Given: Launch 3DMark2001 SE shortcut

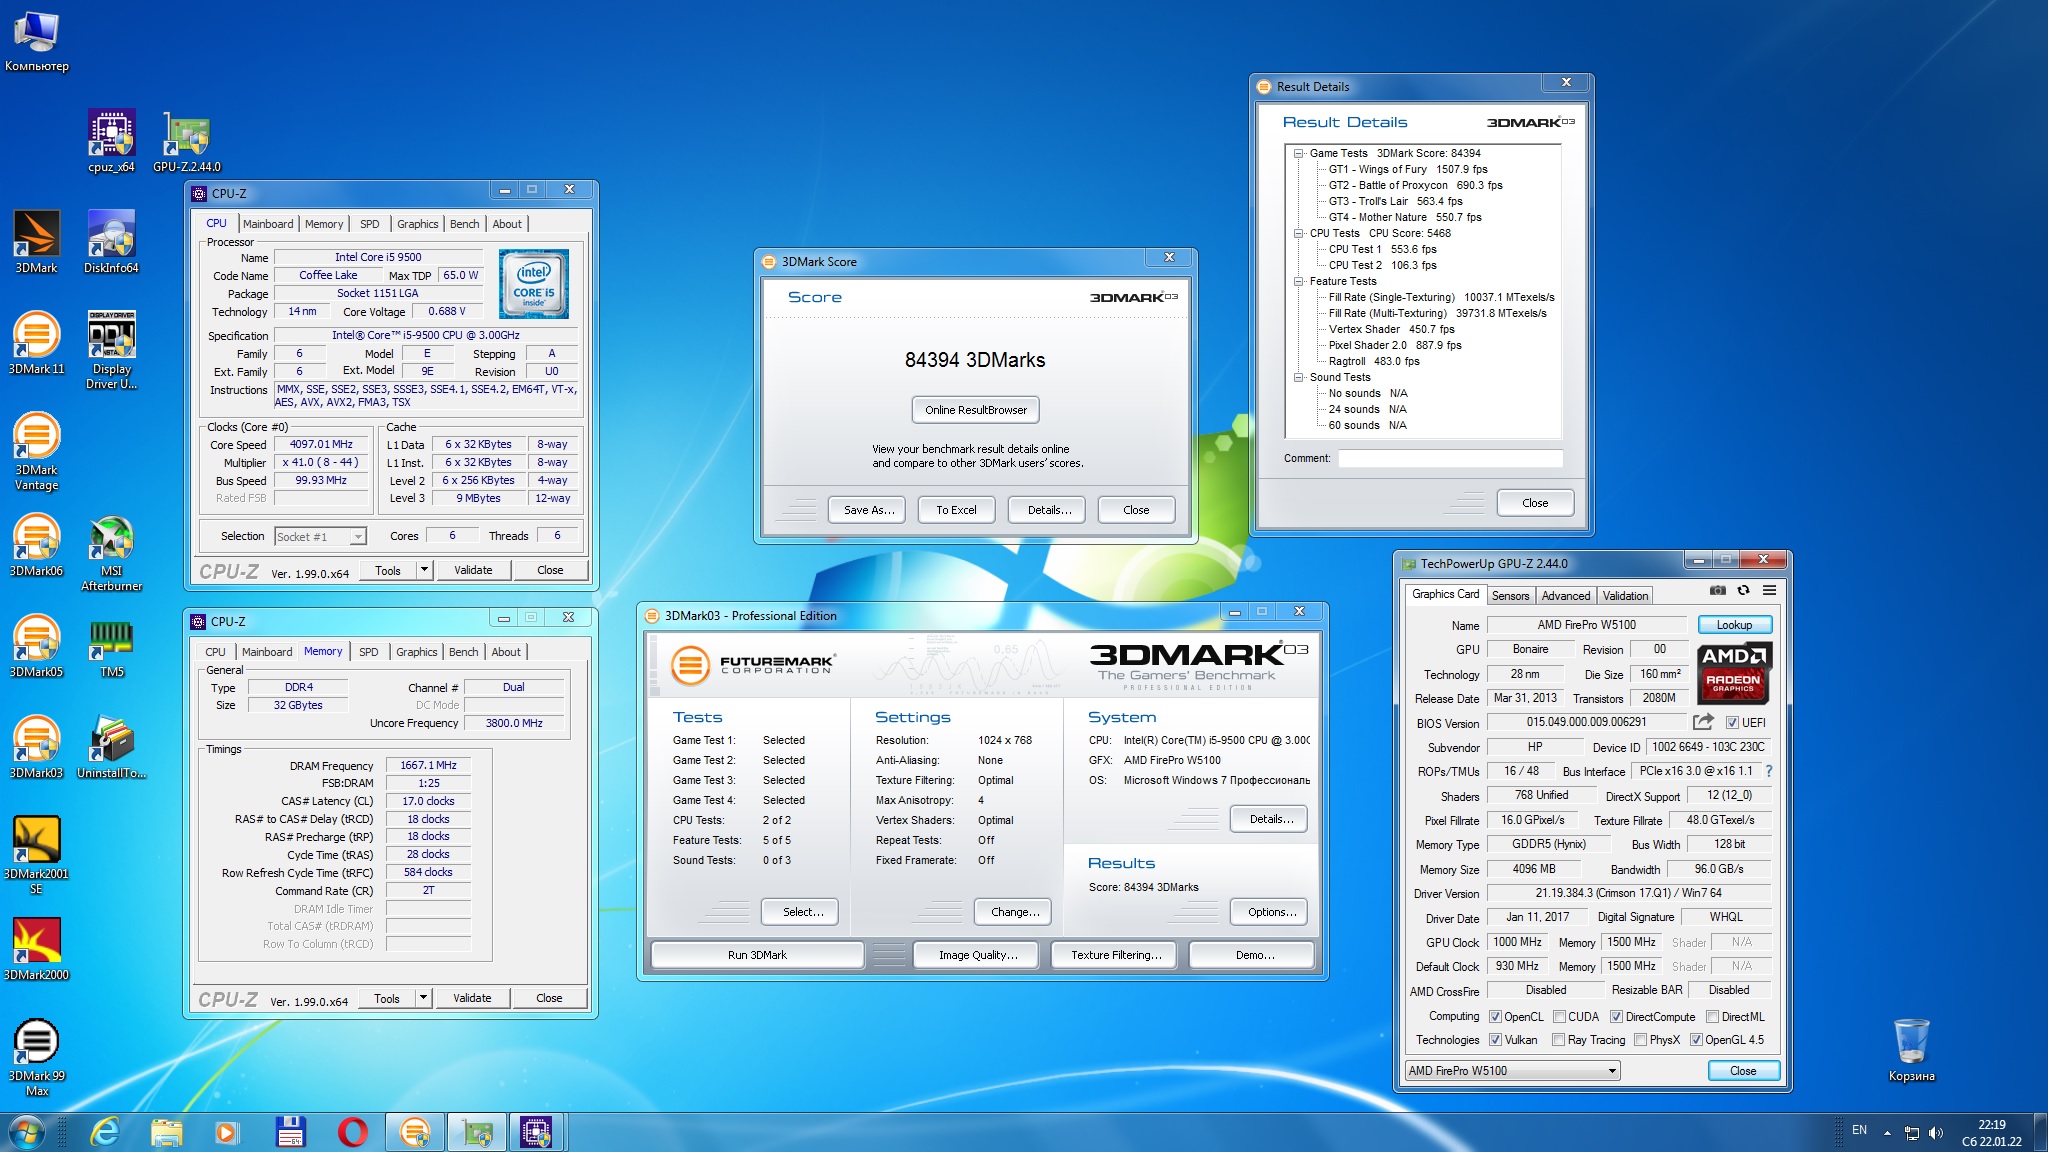Looking at the screenshot, I should pos(36,855).
